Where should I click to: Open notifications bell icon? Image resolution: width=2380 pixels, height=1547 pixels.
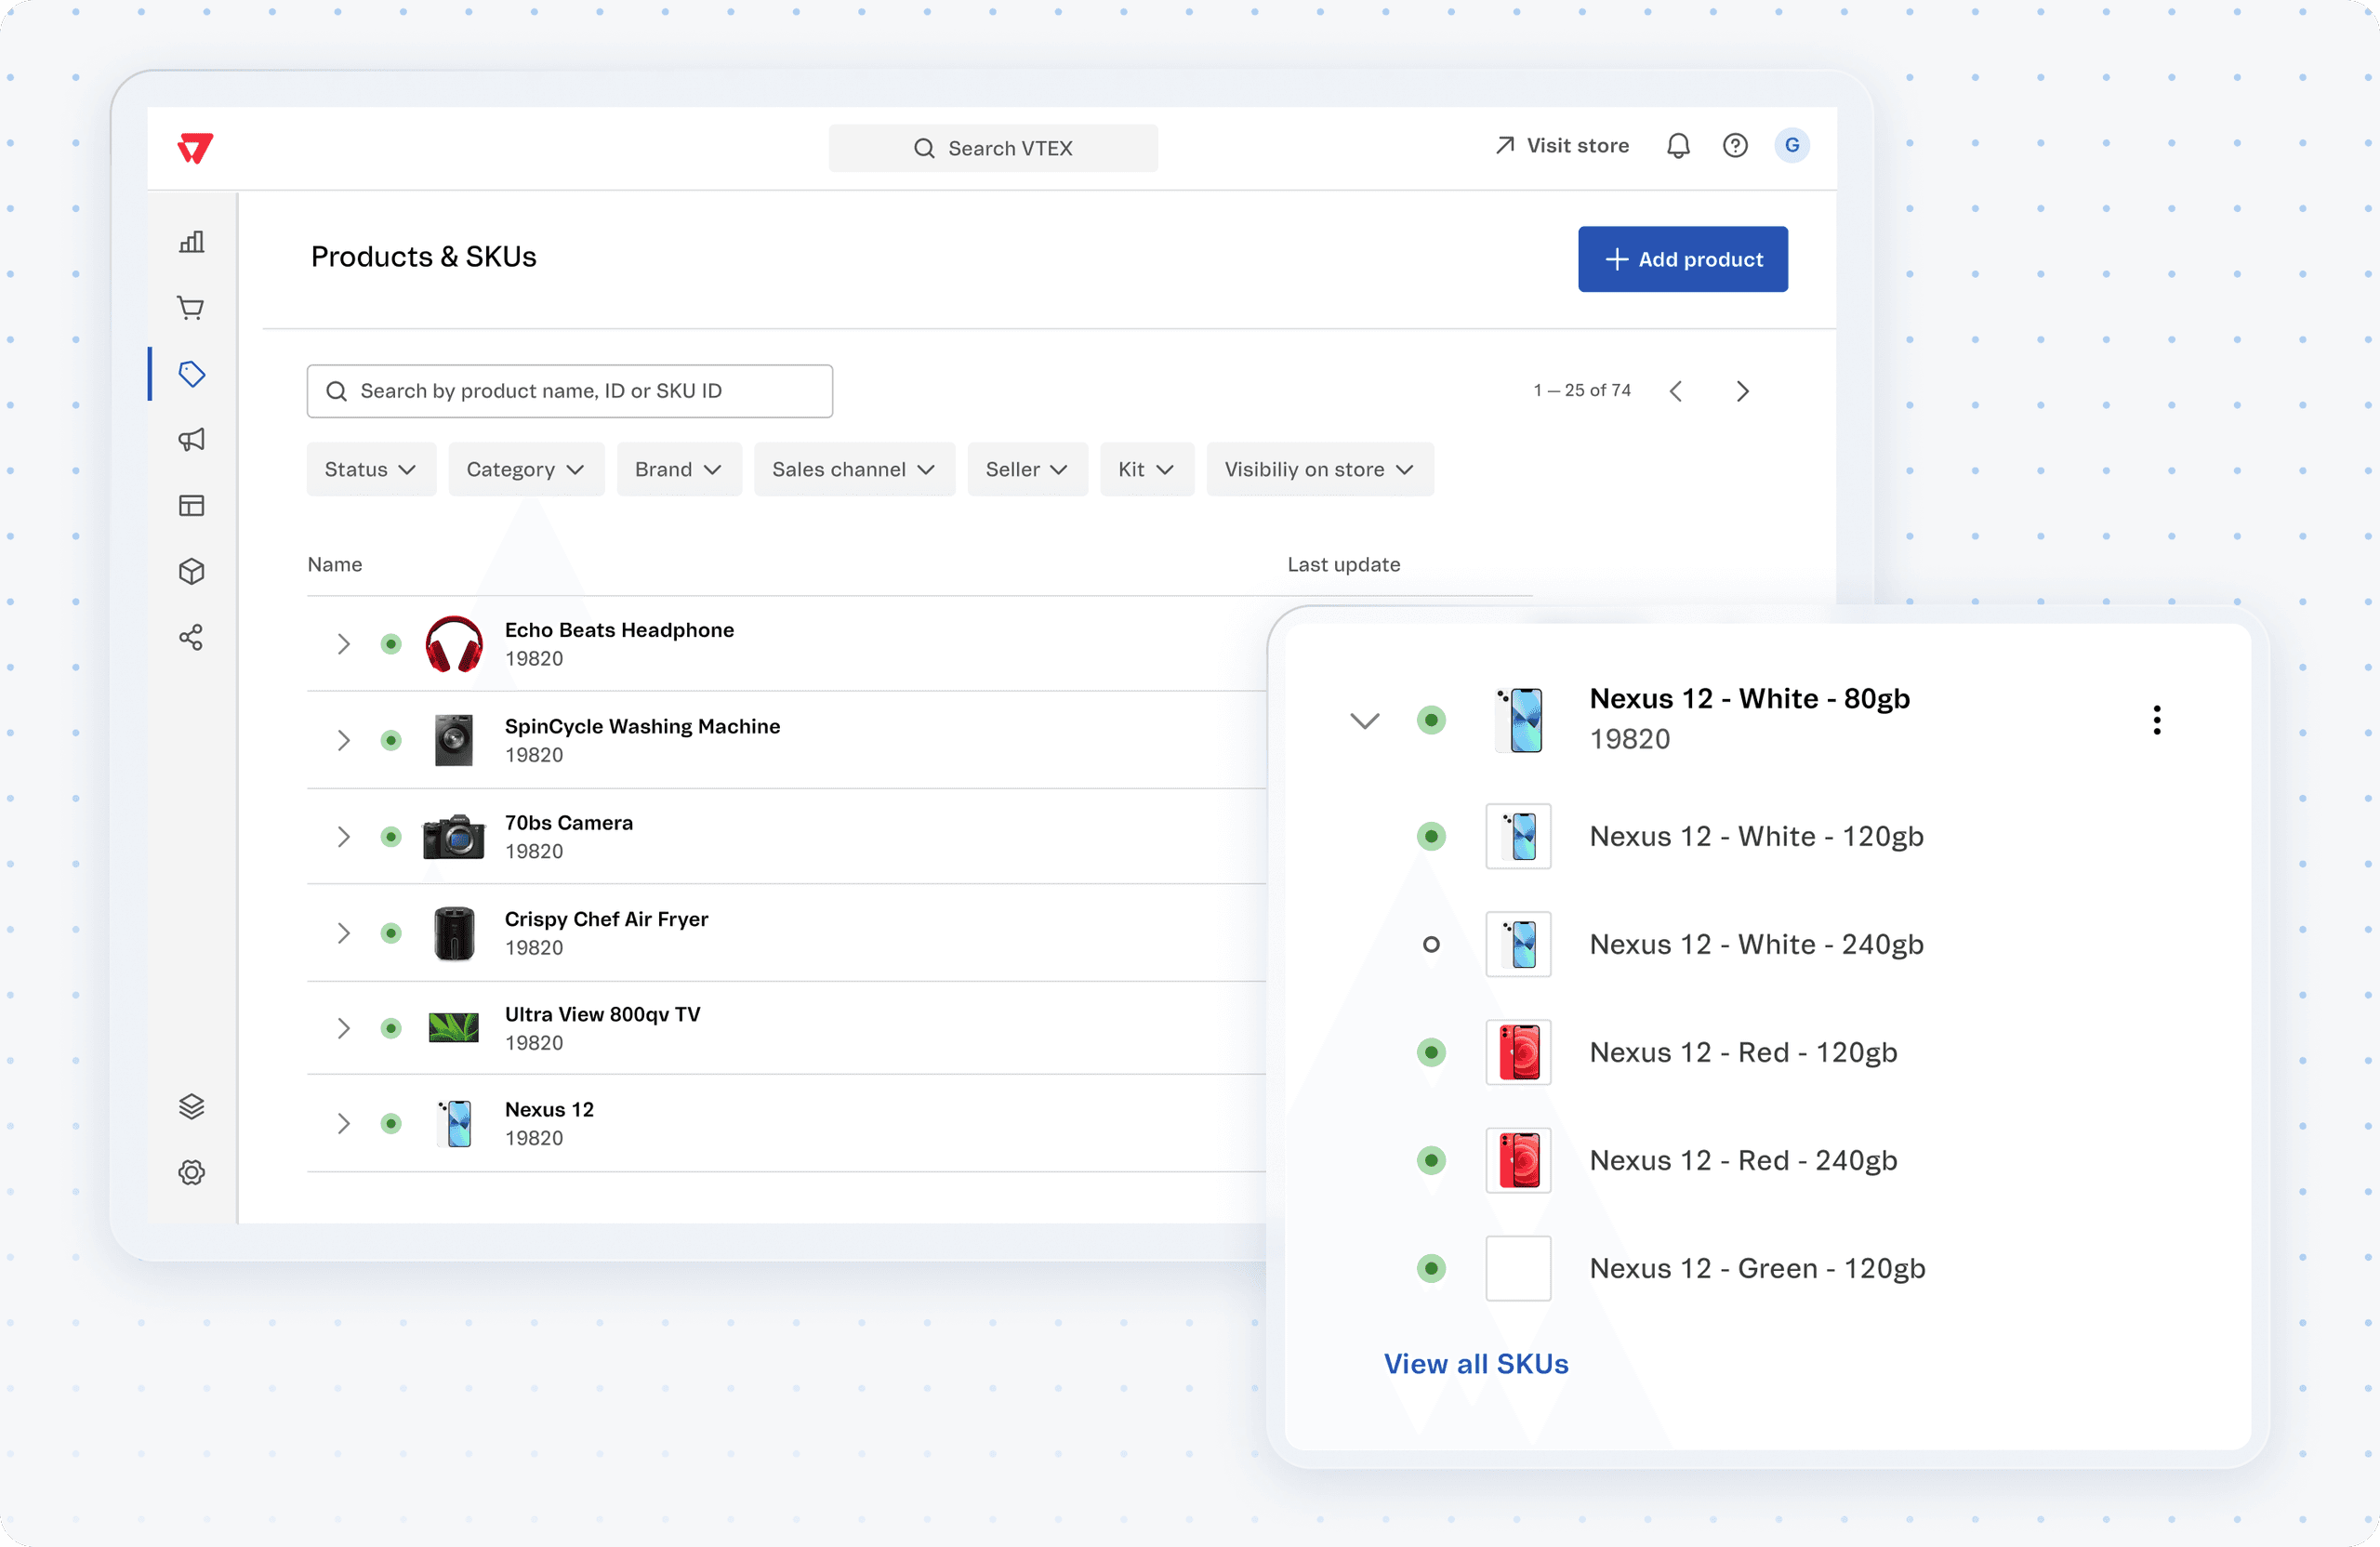tap(1678, 146)
